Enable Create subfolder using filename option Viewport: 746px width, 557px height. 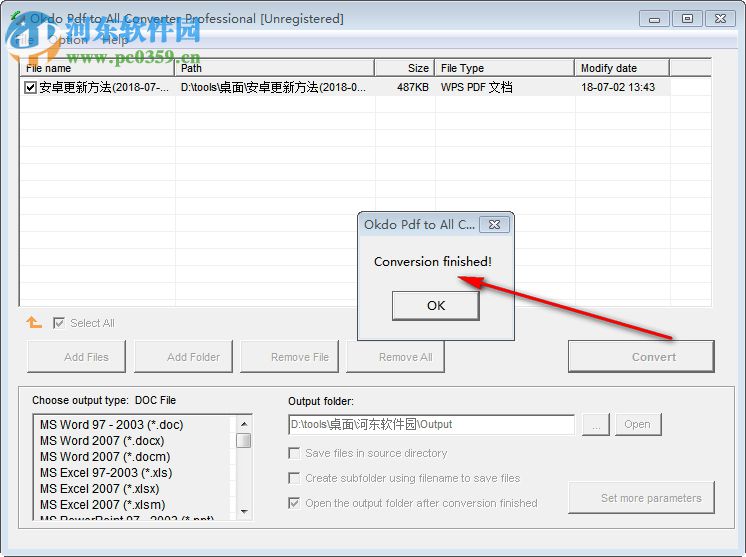(x=294, y=478)
